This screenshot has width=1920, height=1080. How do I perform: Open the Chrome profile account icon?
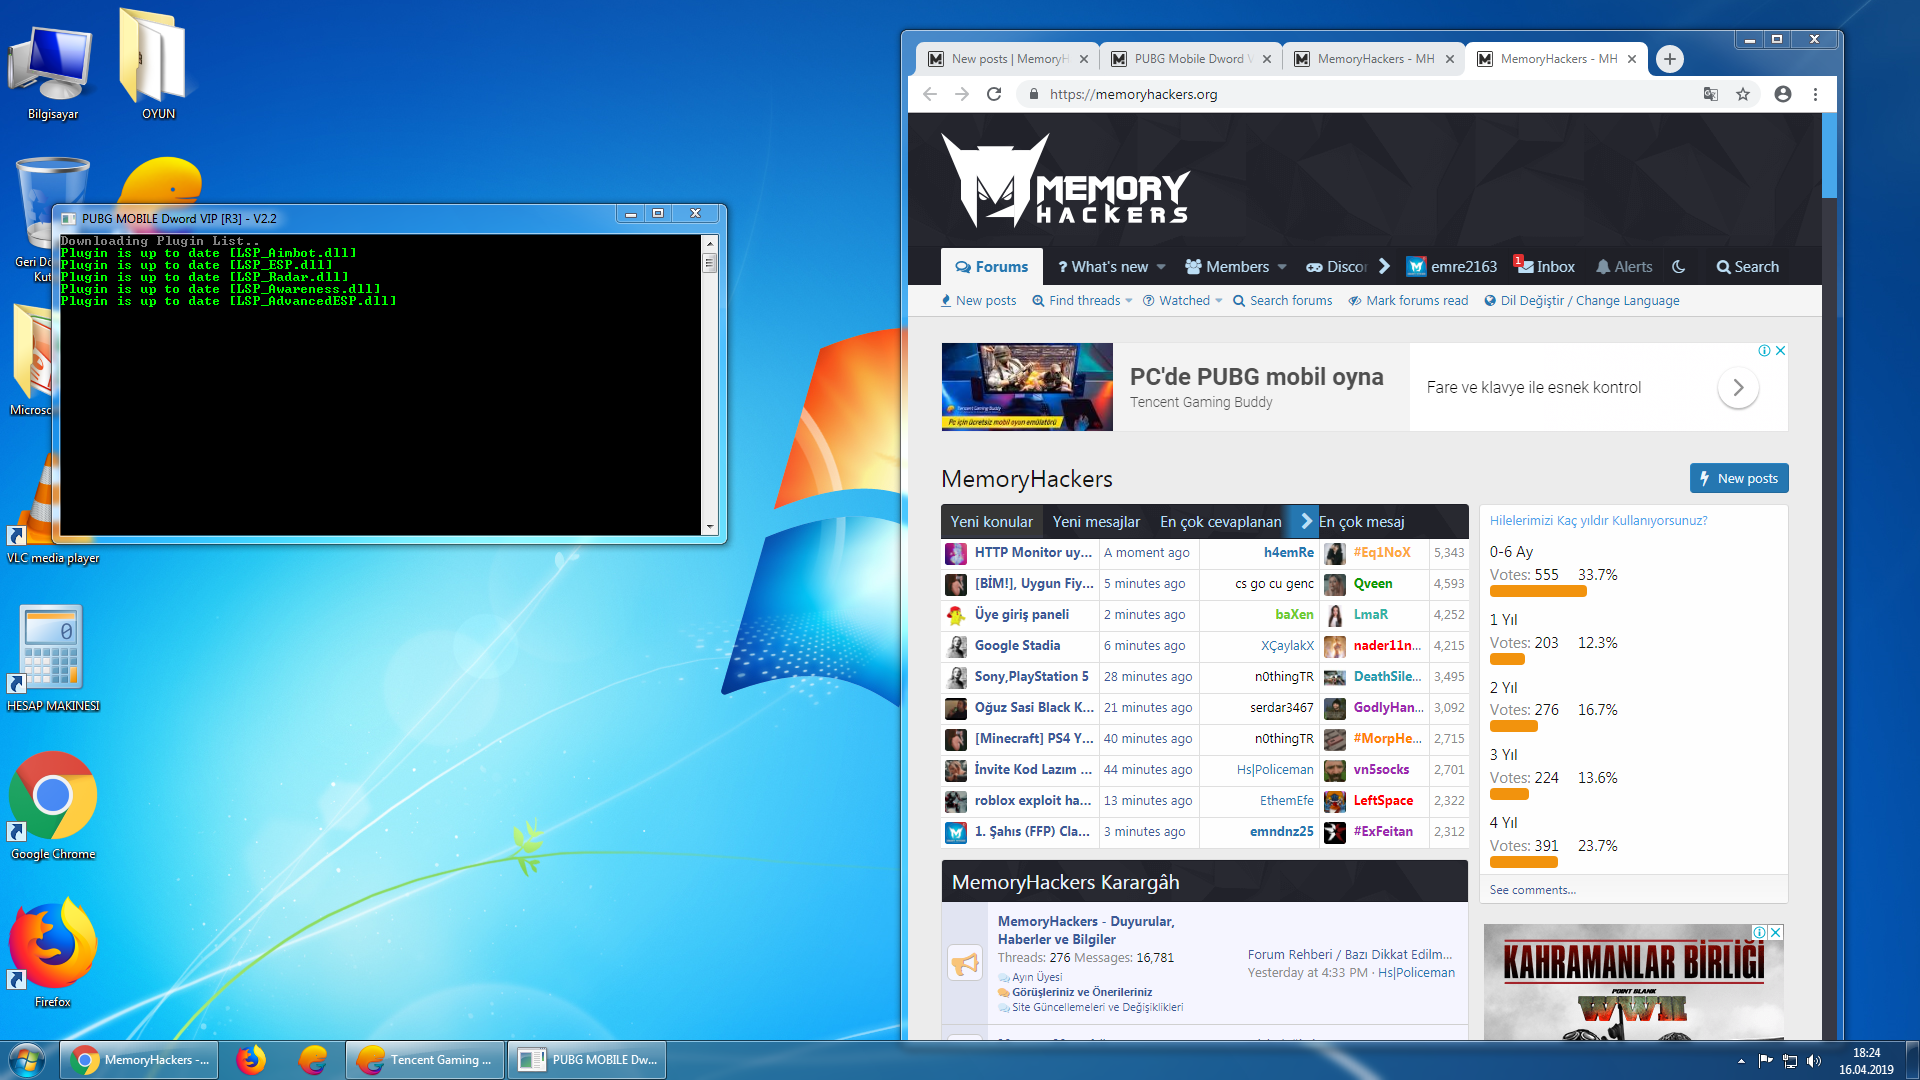tap(1783, 94)
